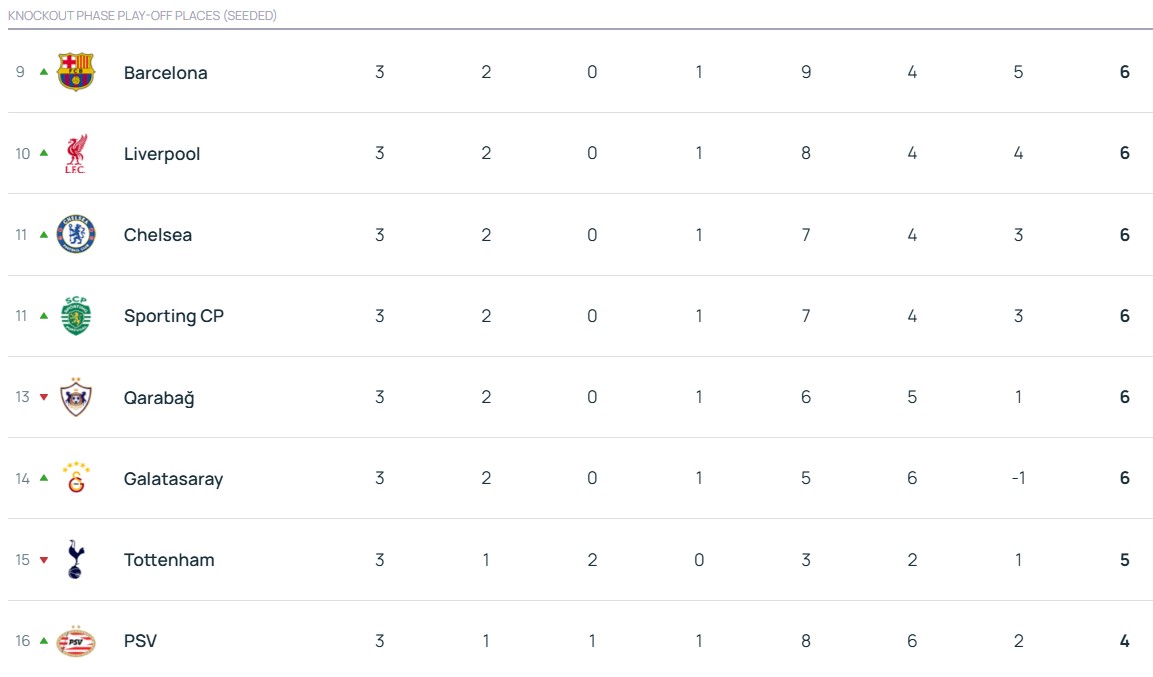Click the Chelsea club crest
1153x677 pixels.
pos(76,235)
